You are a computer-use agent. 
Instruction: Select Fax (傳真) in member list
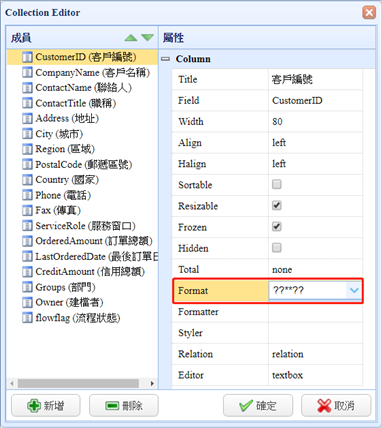58,210
